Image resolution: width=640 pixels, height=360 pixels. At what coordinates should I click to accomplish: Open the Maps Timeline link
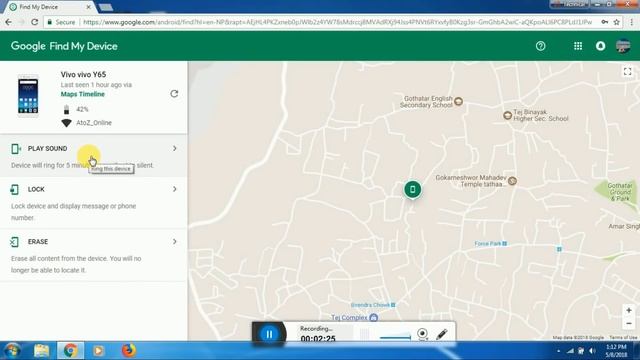(x=82, y=94)
